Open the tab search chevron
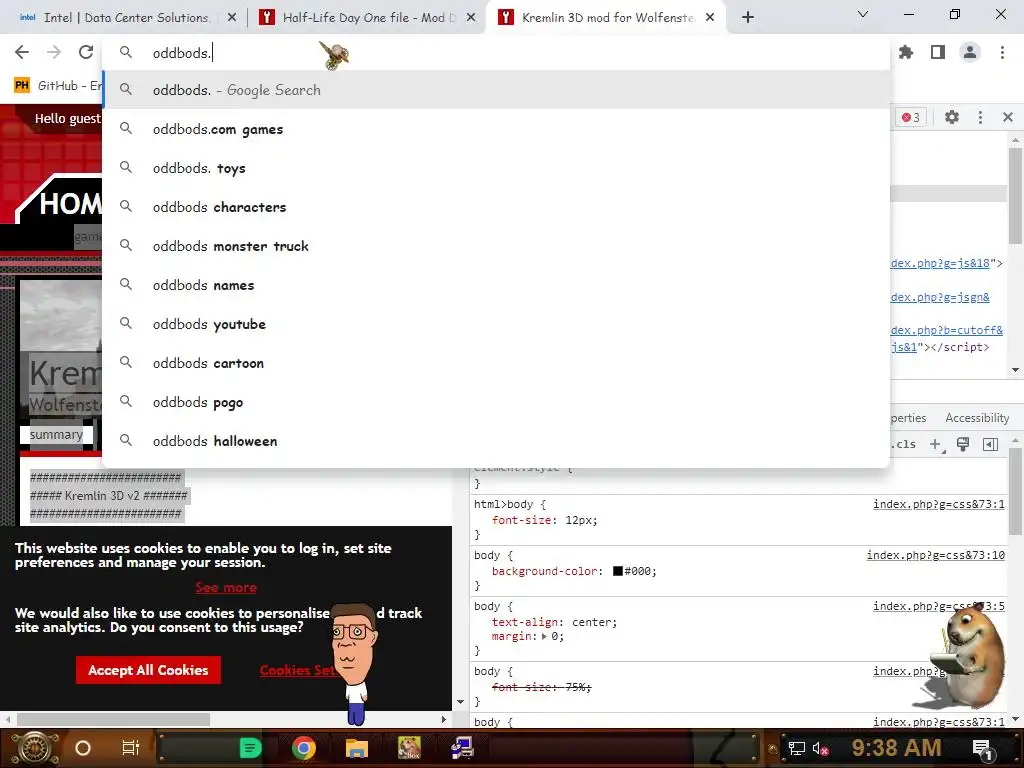Screen dimensions: 1024x768 (x=863, y=14)
